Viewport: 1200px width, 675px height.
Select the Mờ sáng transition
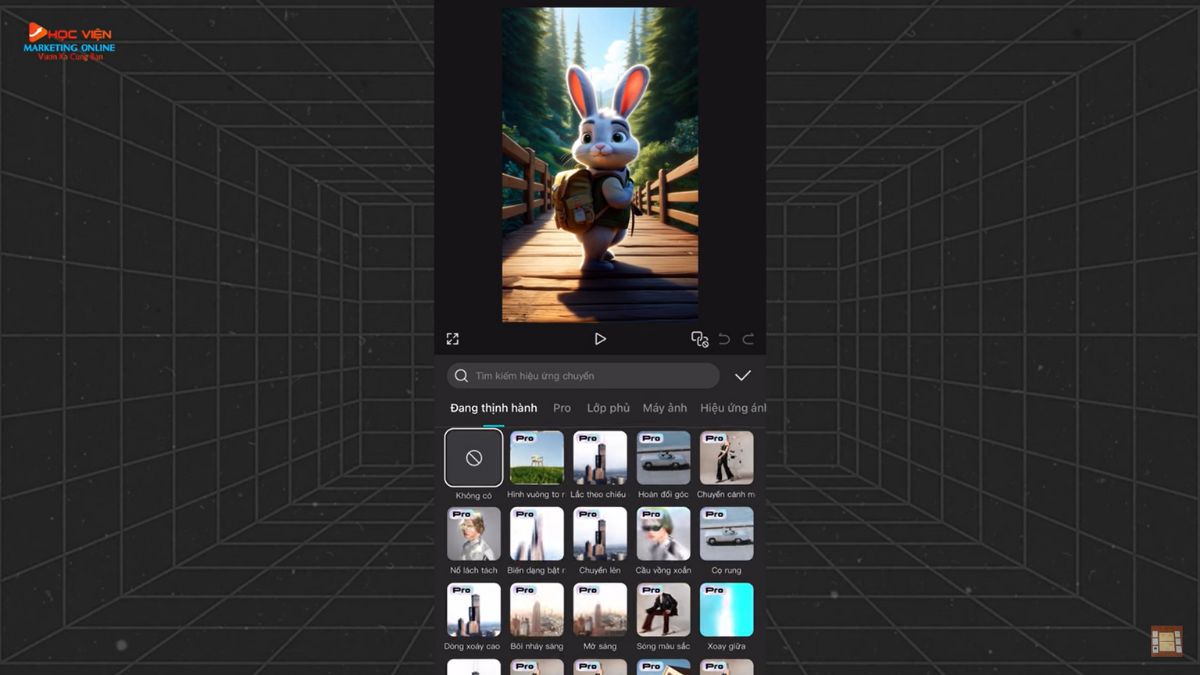click(600, 610)
